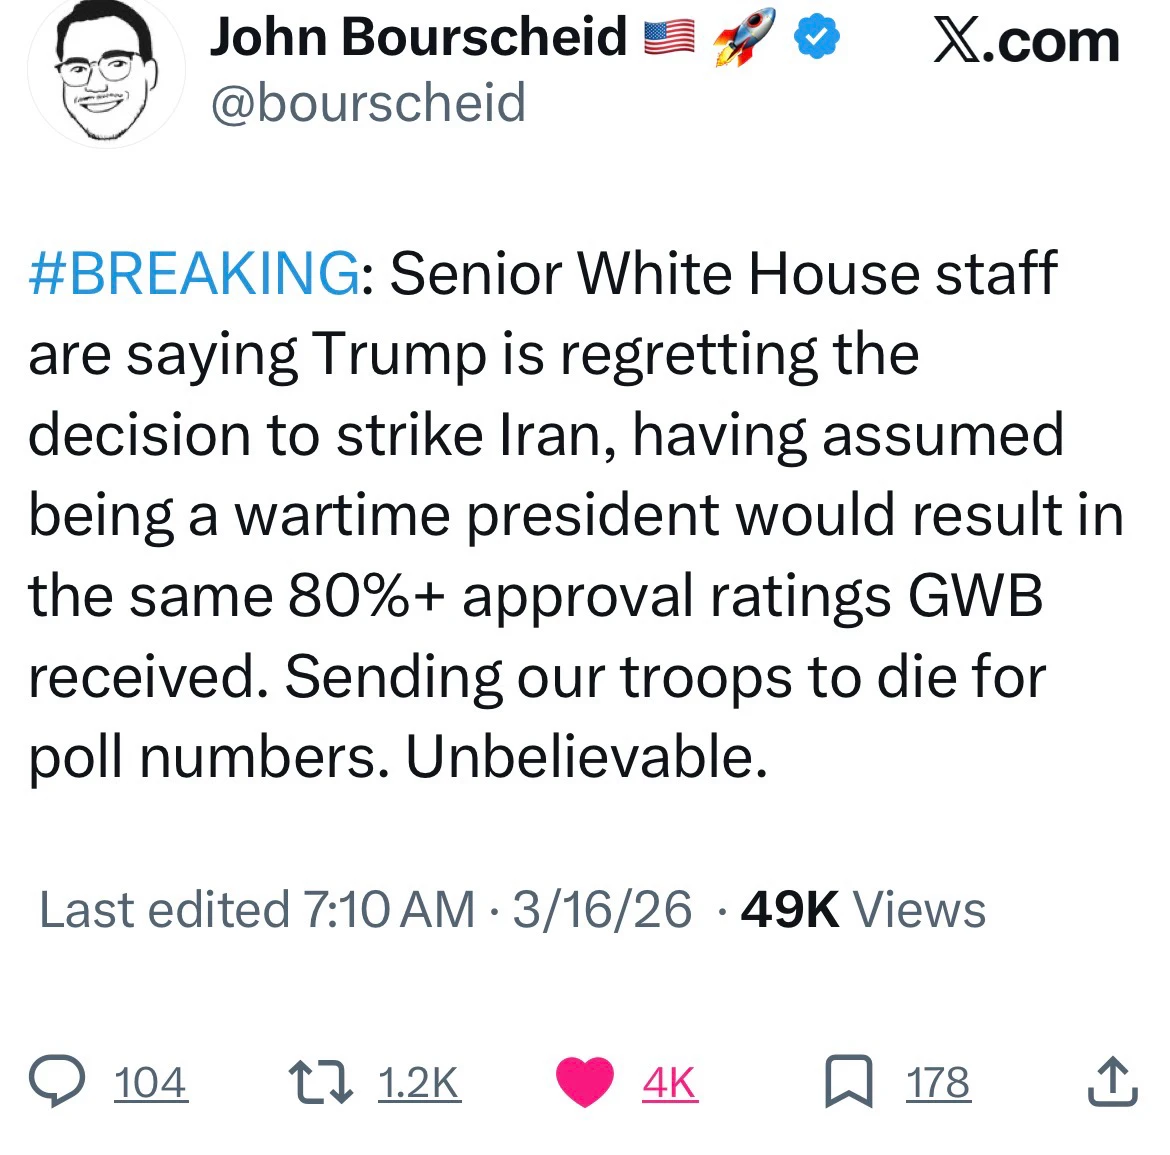The width and height of the screenshot is (1170, 1155).
Task: Click the @bourscheid handle
Action: tap(368, 103)
